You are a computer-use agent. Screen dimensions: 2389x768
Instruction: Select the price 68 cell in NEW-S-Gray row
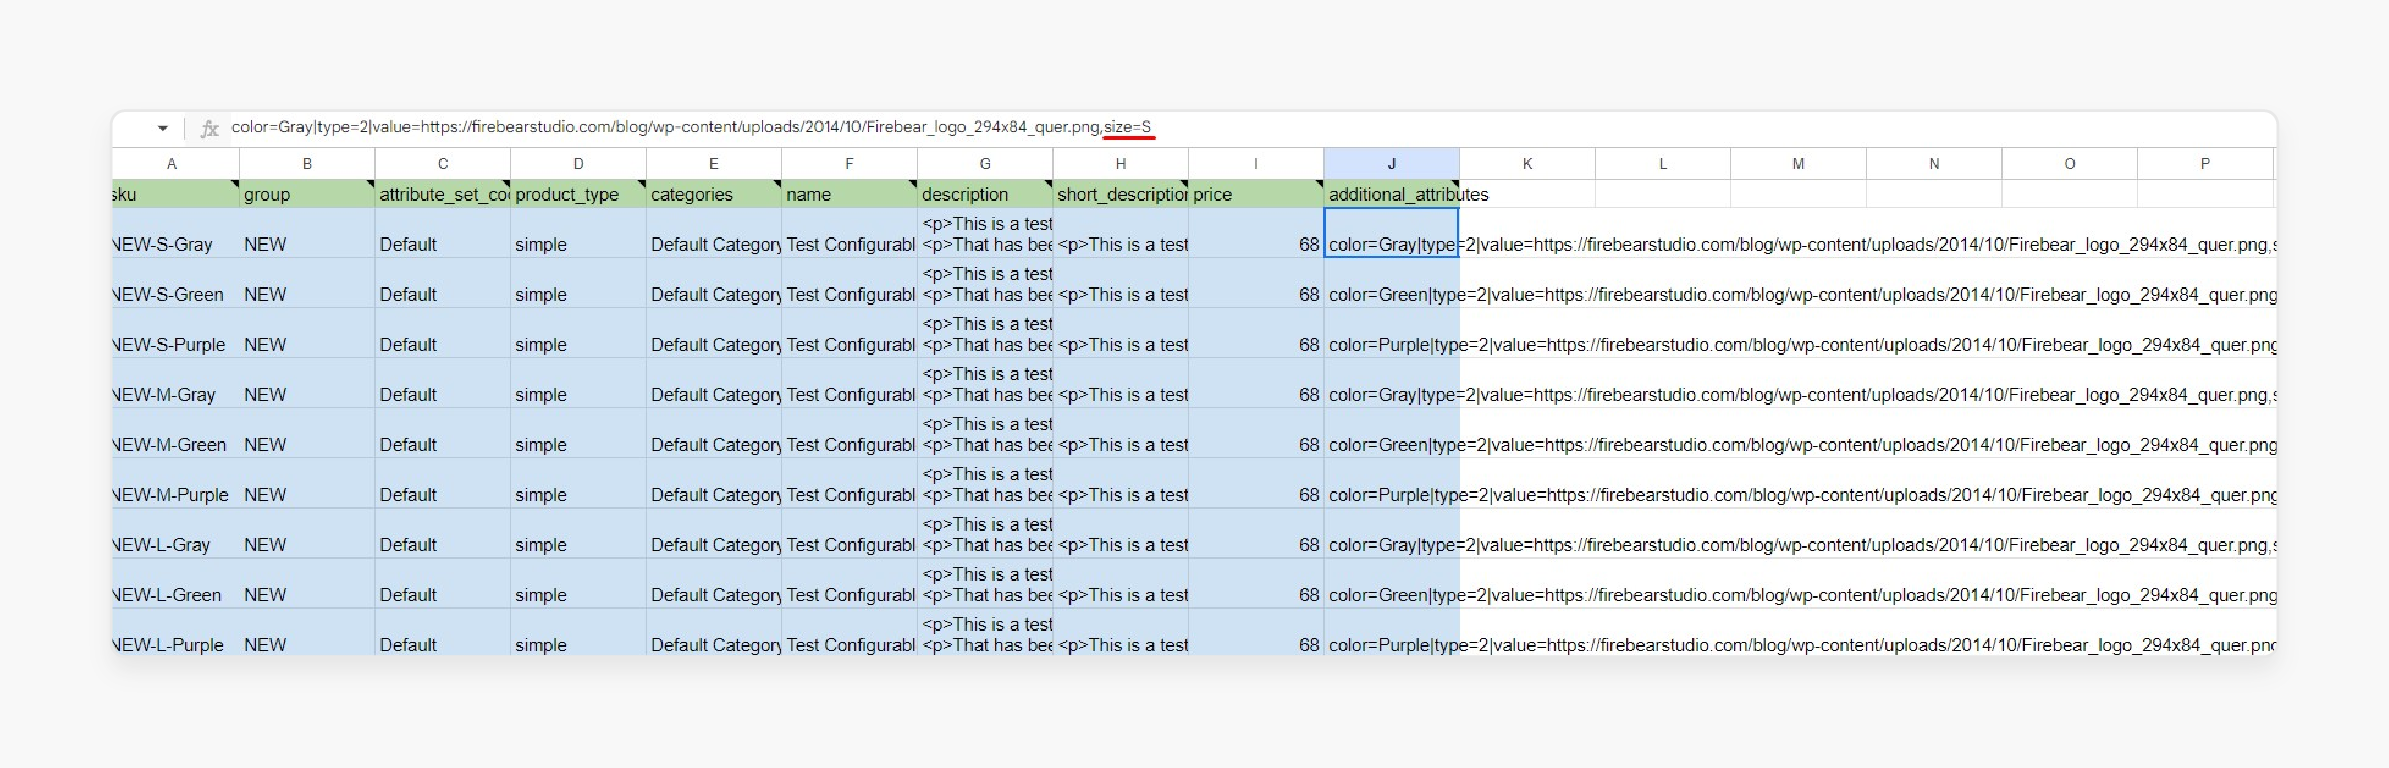click(x=1256, y=233)
